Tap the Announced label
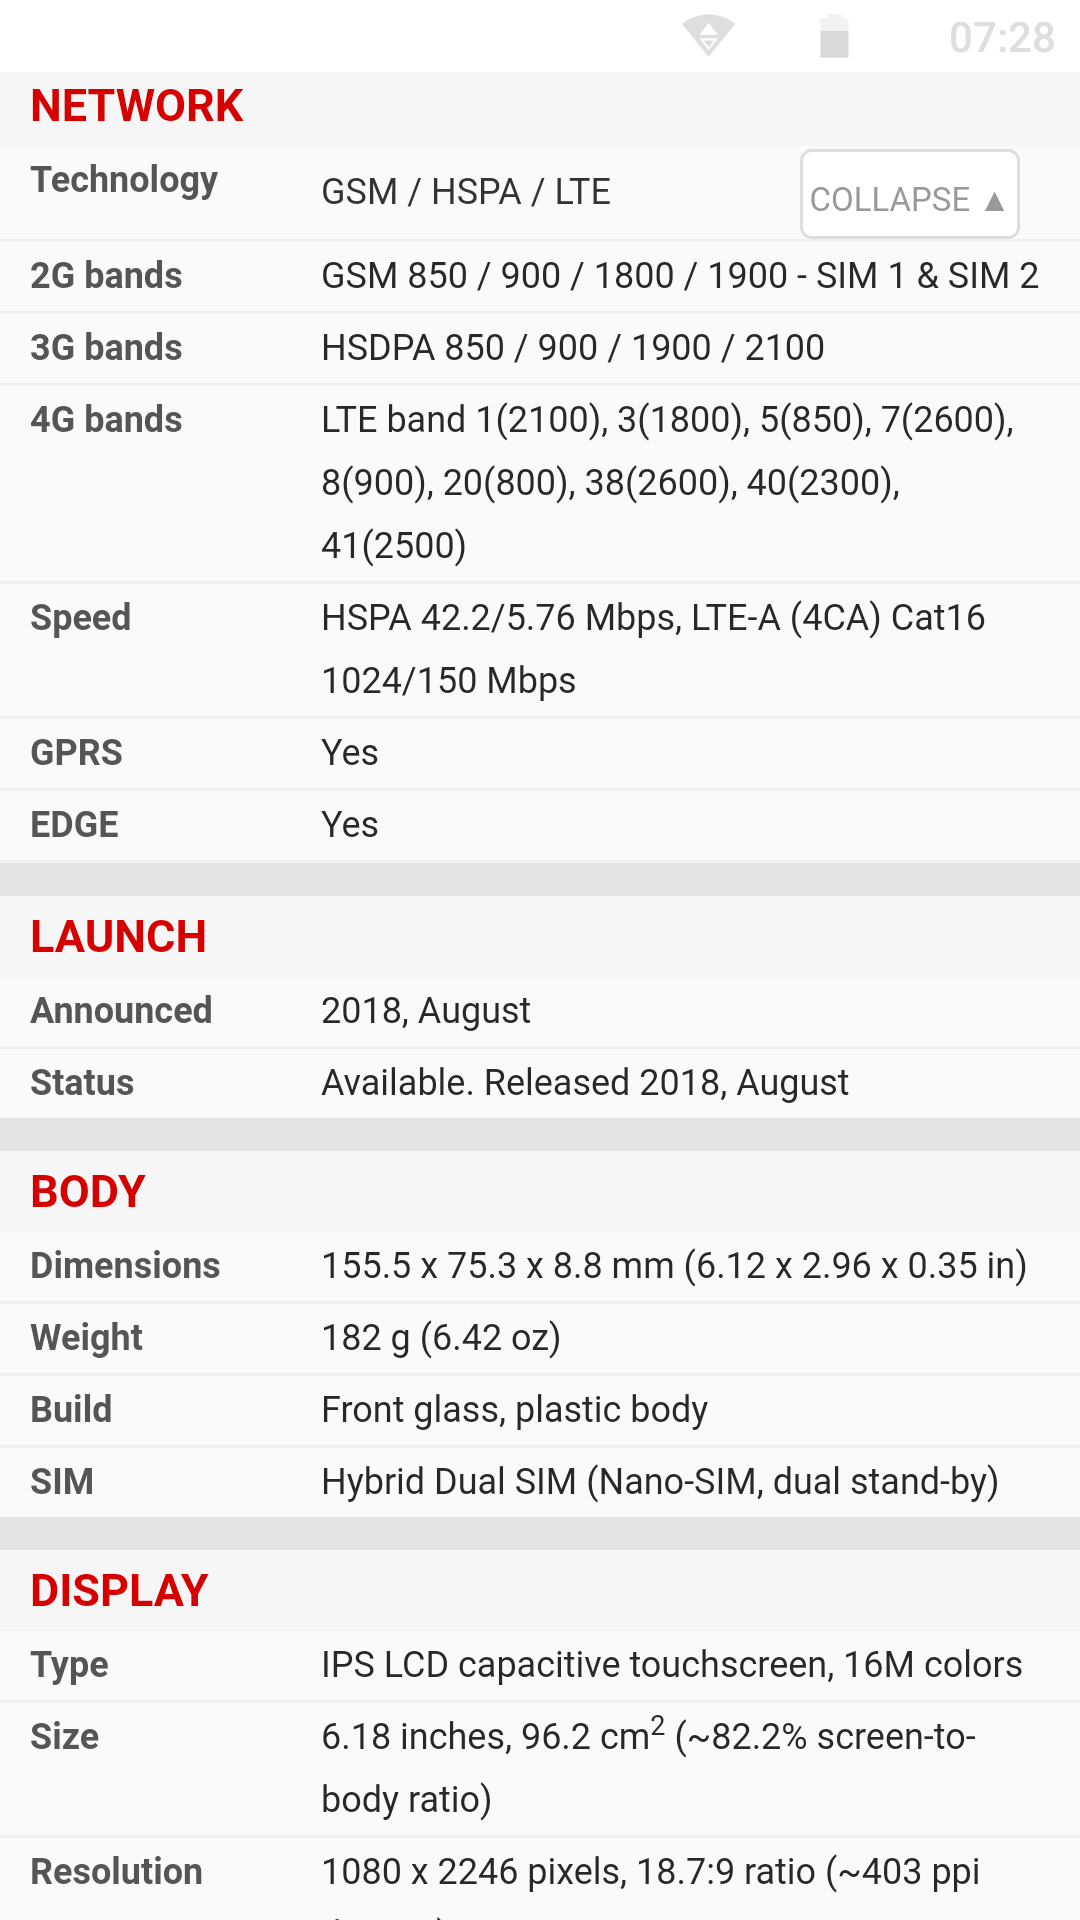This screenshot has width=1080, height=1920. (121, 1011)
